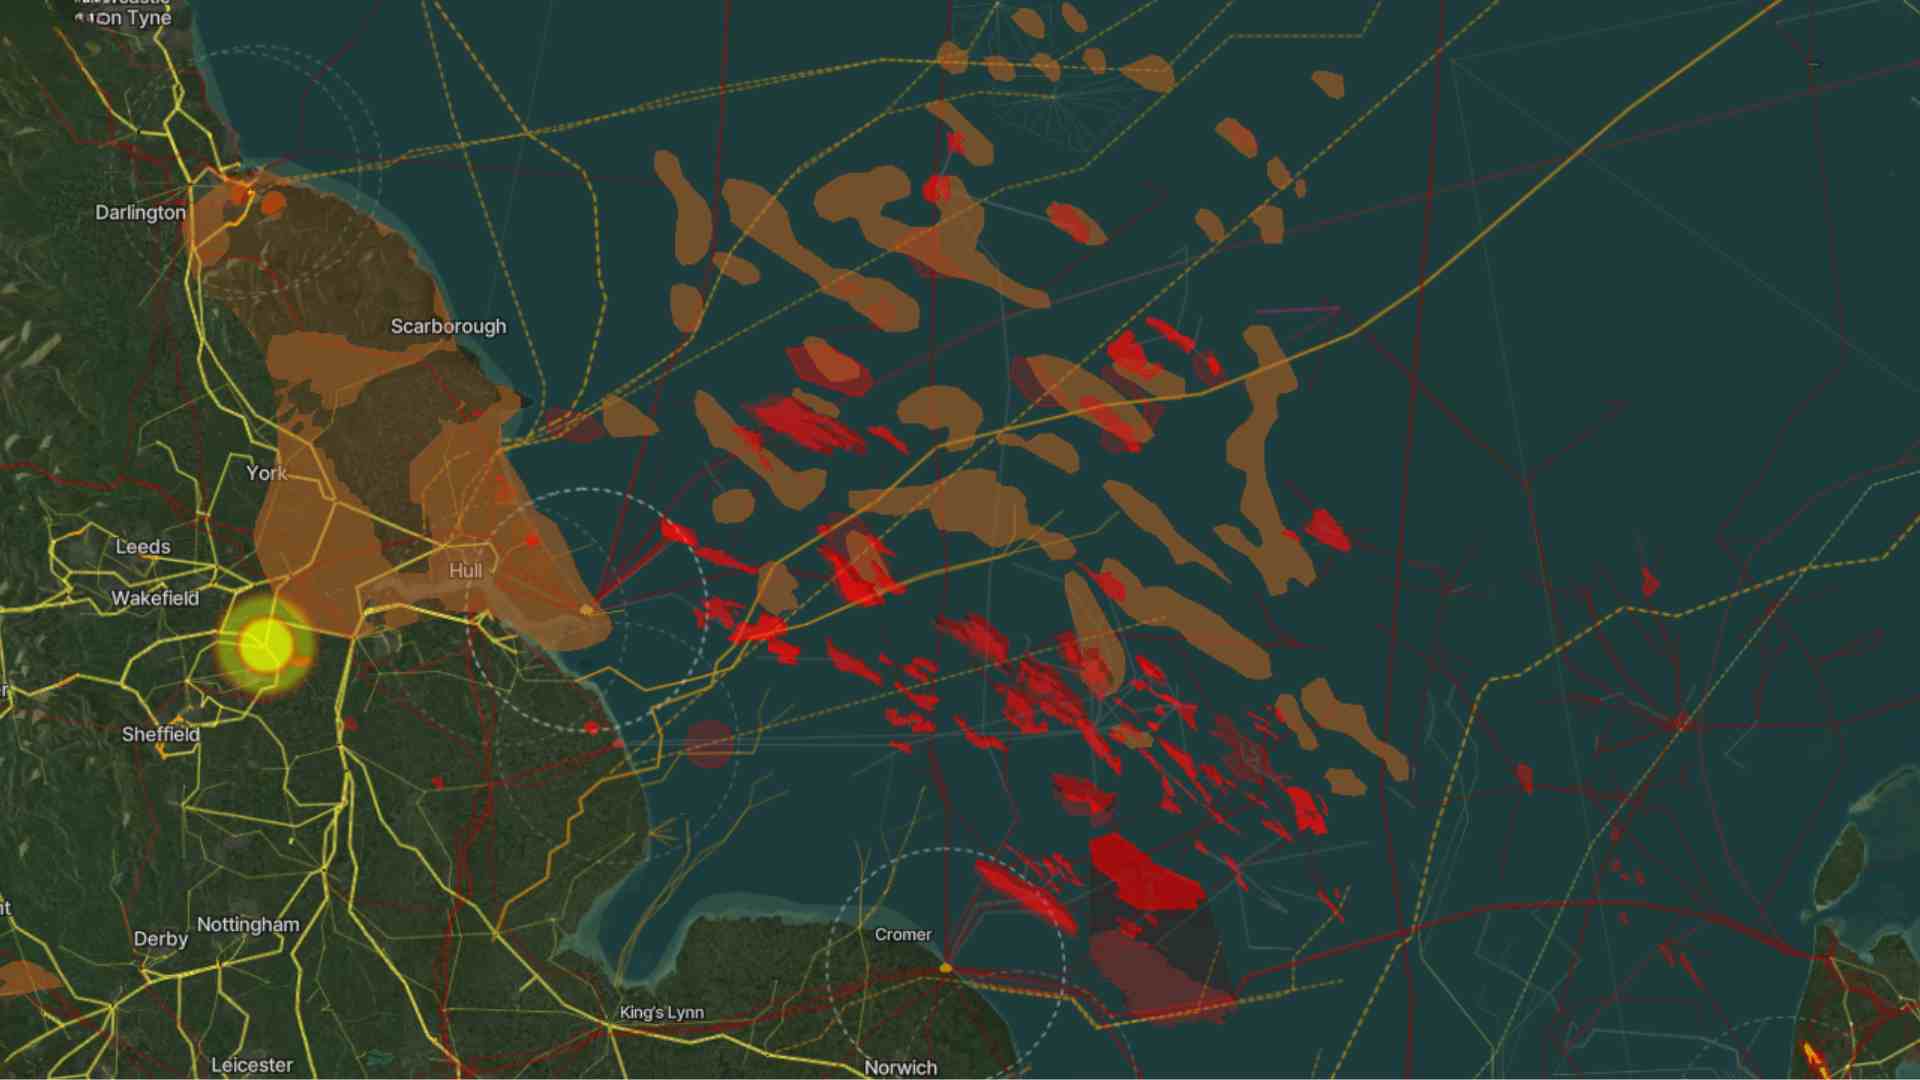Click the Sheffield city label
Viewport: 1920px width, 1080px height.
(160, 734)
